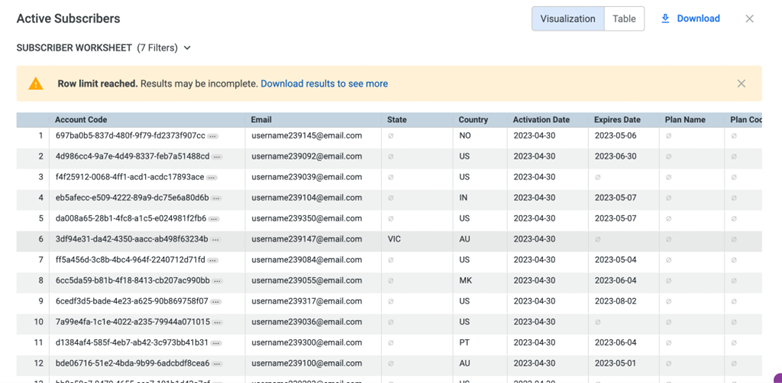Screen dimensions: 782x383
Task: Expand truncated account code in row 7
Action: coord(213,260)
